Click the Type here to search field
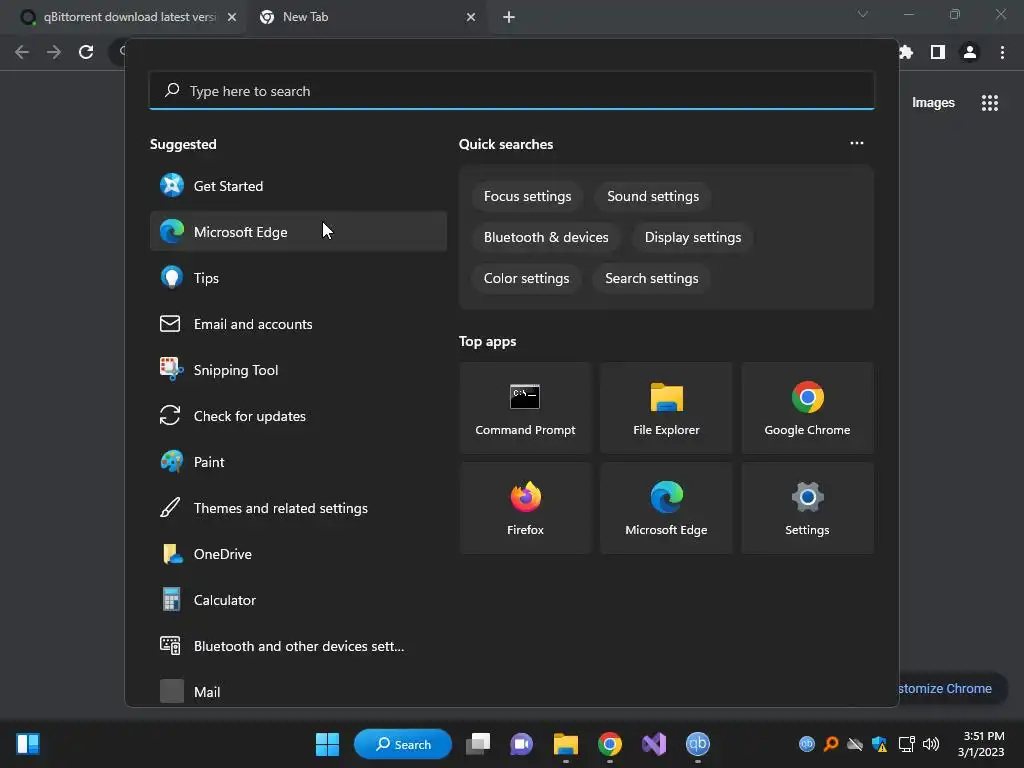 point(511,91)
